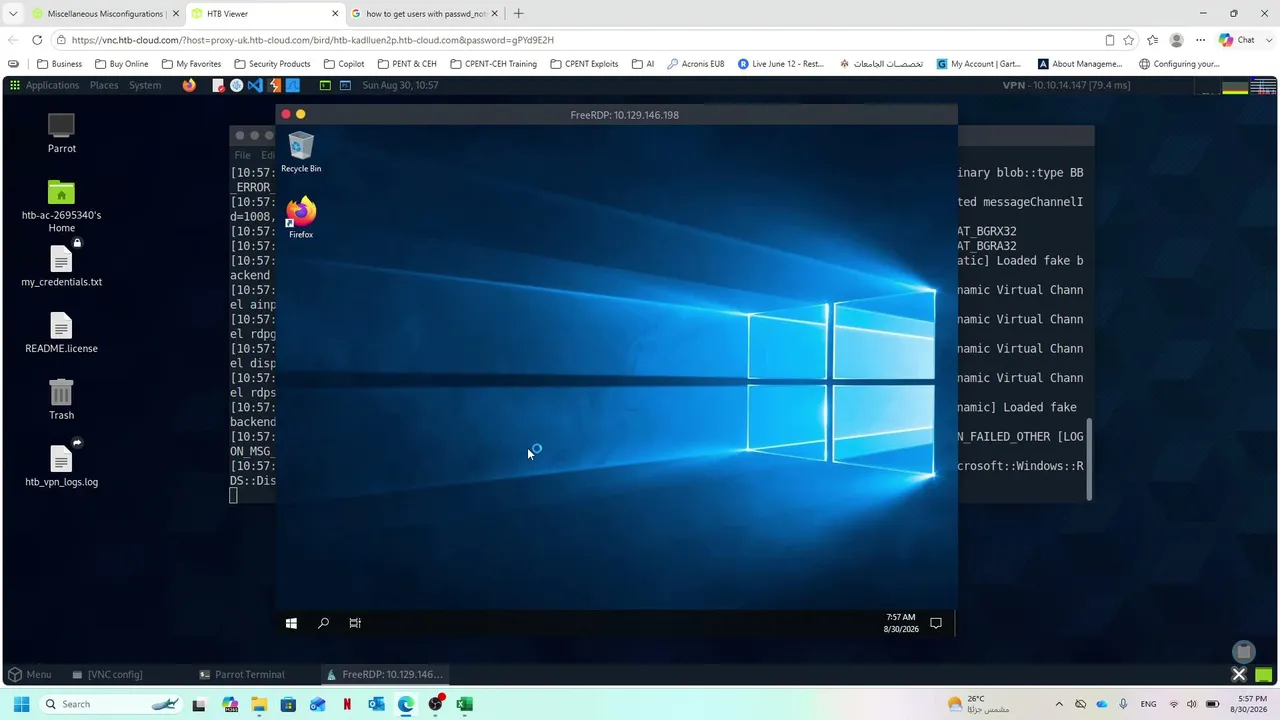Open the volume control in host tray
Image resolution: width=1280 pixels, height=720 pixels.
tap(1191, 704)
